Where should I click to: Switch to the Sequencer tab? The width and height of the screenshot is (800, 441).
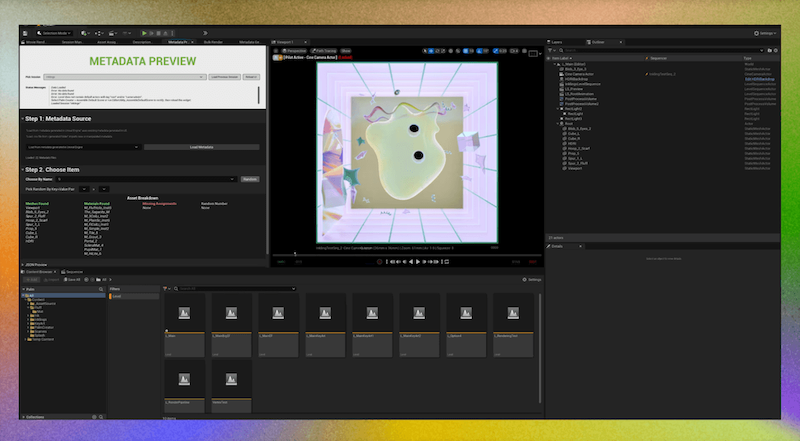point(73,272)
